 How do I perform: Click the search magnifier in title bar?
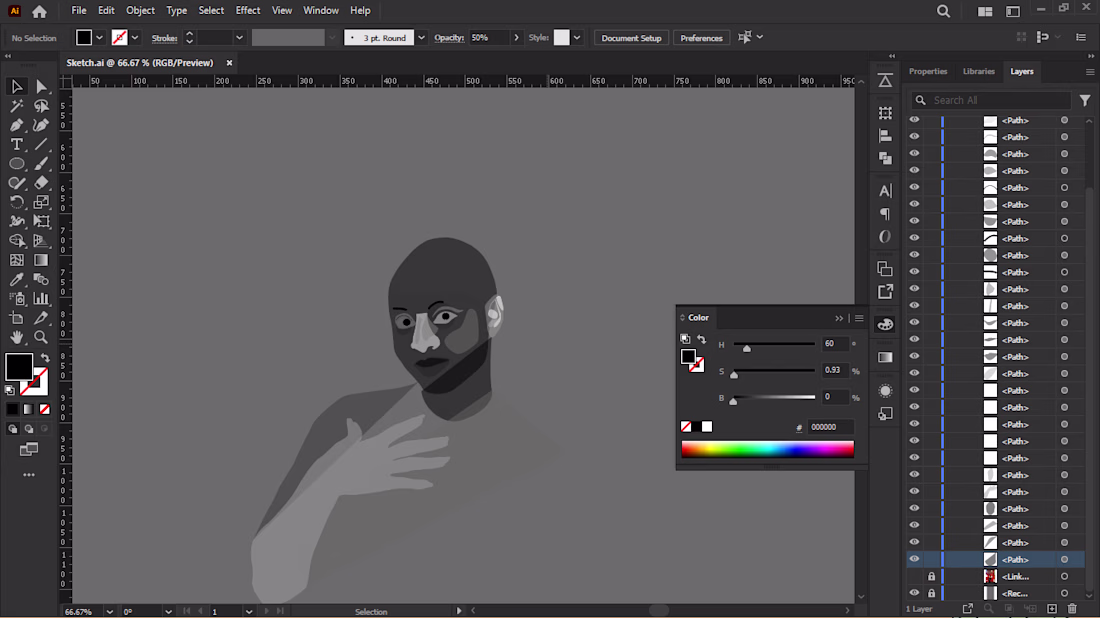pyautogui.click(x=944, y=11)
